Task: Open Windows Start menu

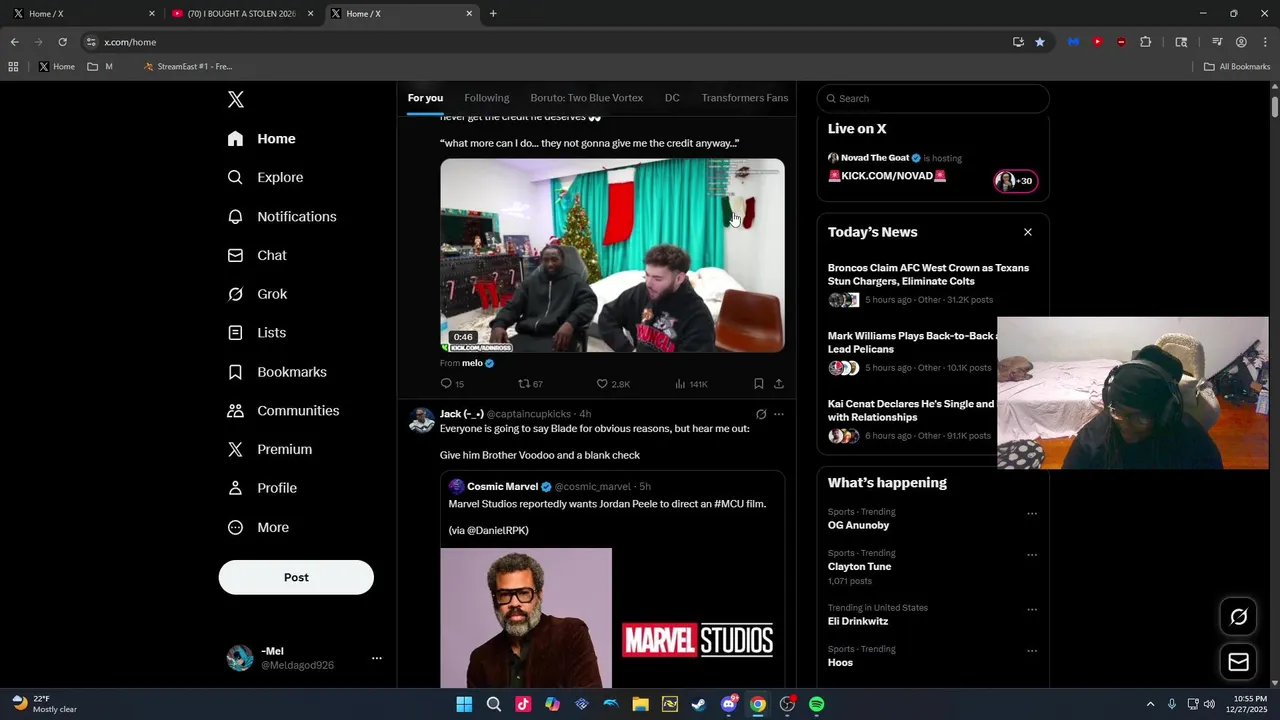Action: click(x=464, y=704)
